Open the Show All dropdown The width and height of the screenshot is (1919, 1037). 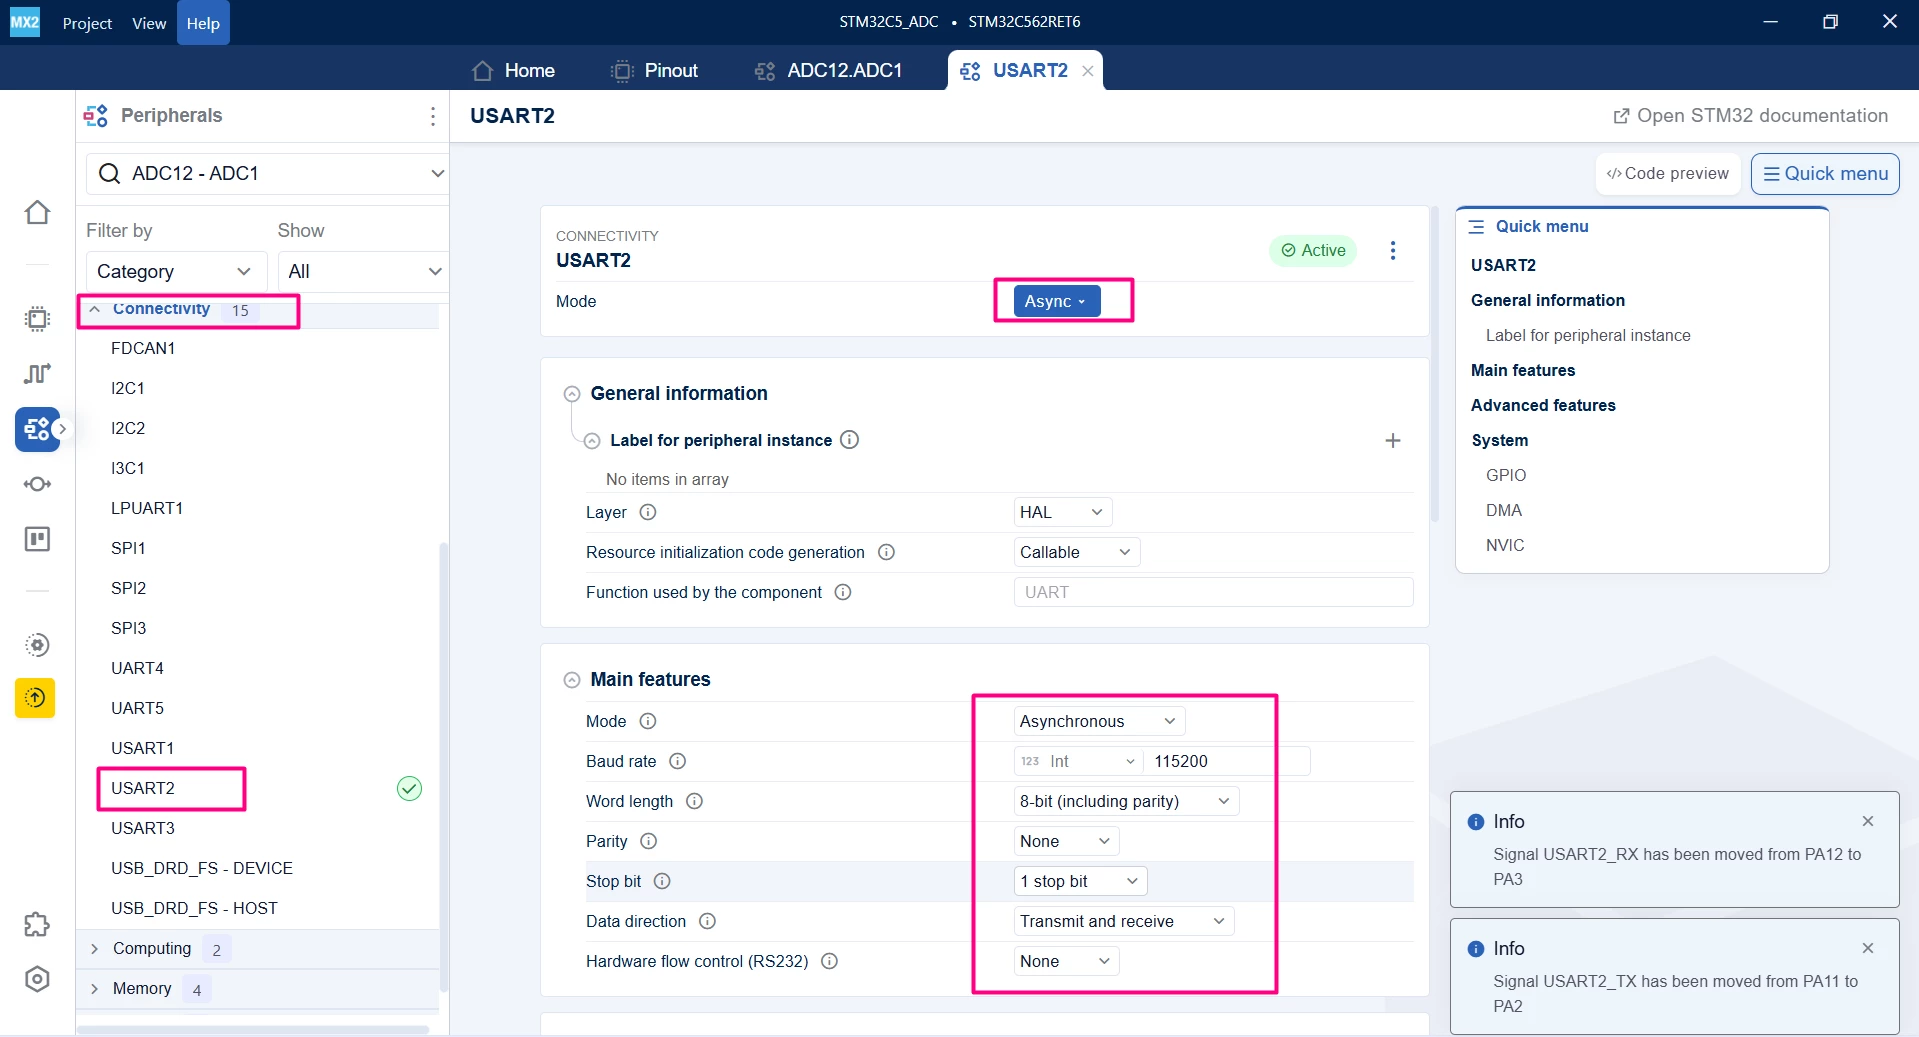click(x=363, y=271)
